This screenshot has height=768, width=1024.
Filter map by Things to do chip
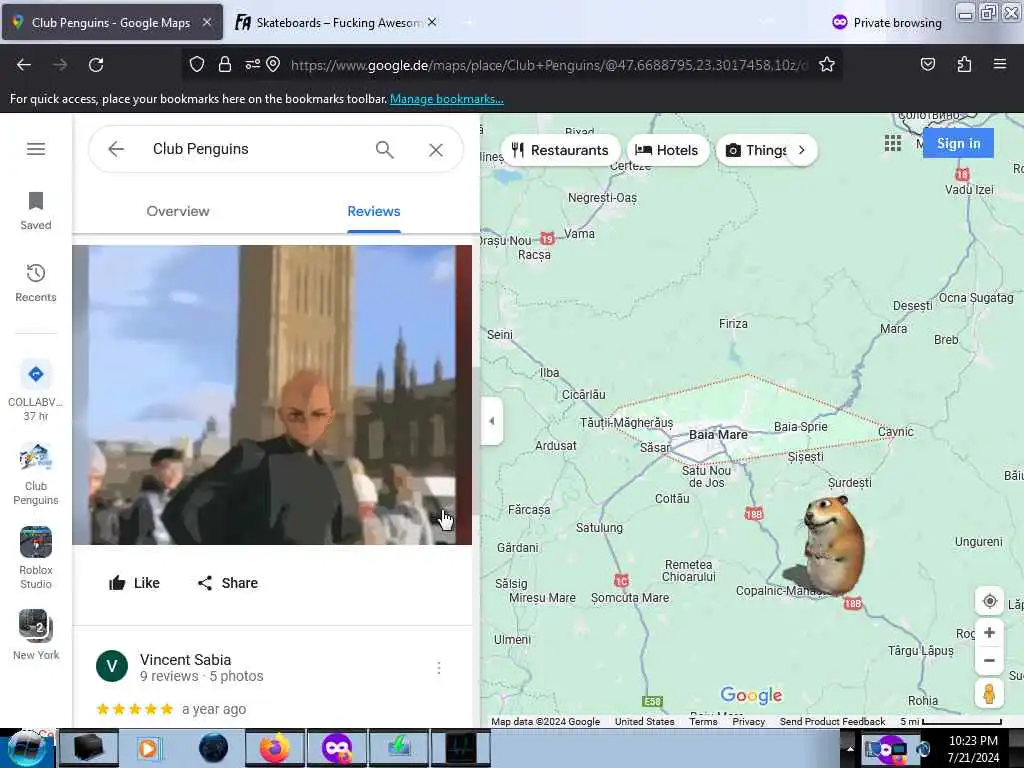[x=756, y=150]
